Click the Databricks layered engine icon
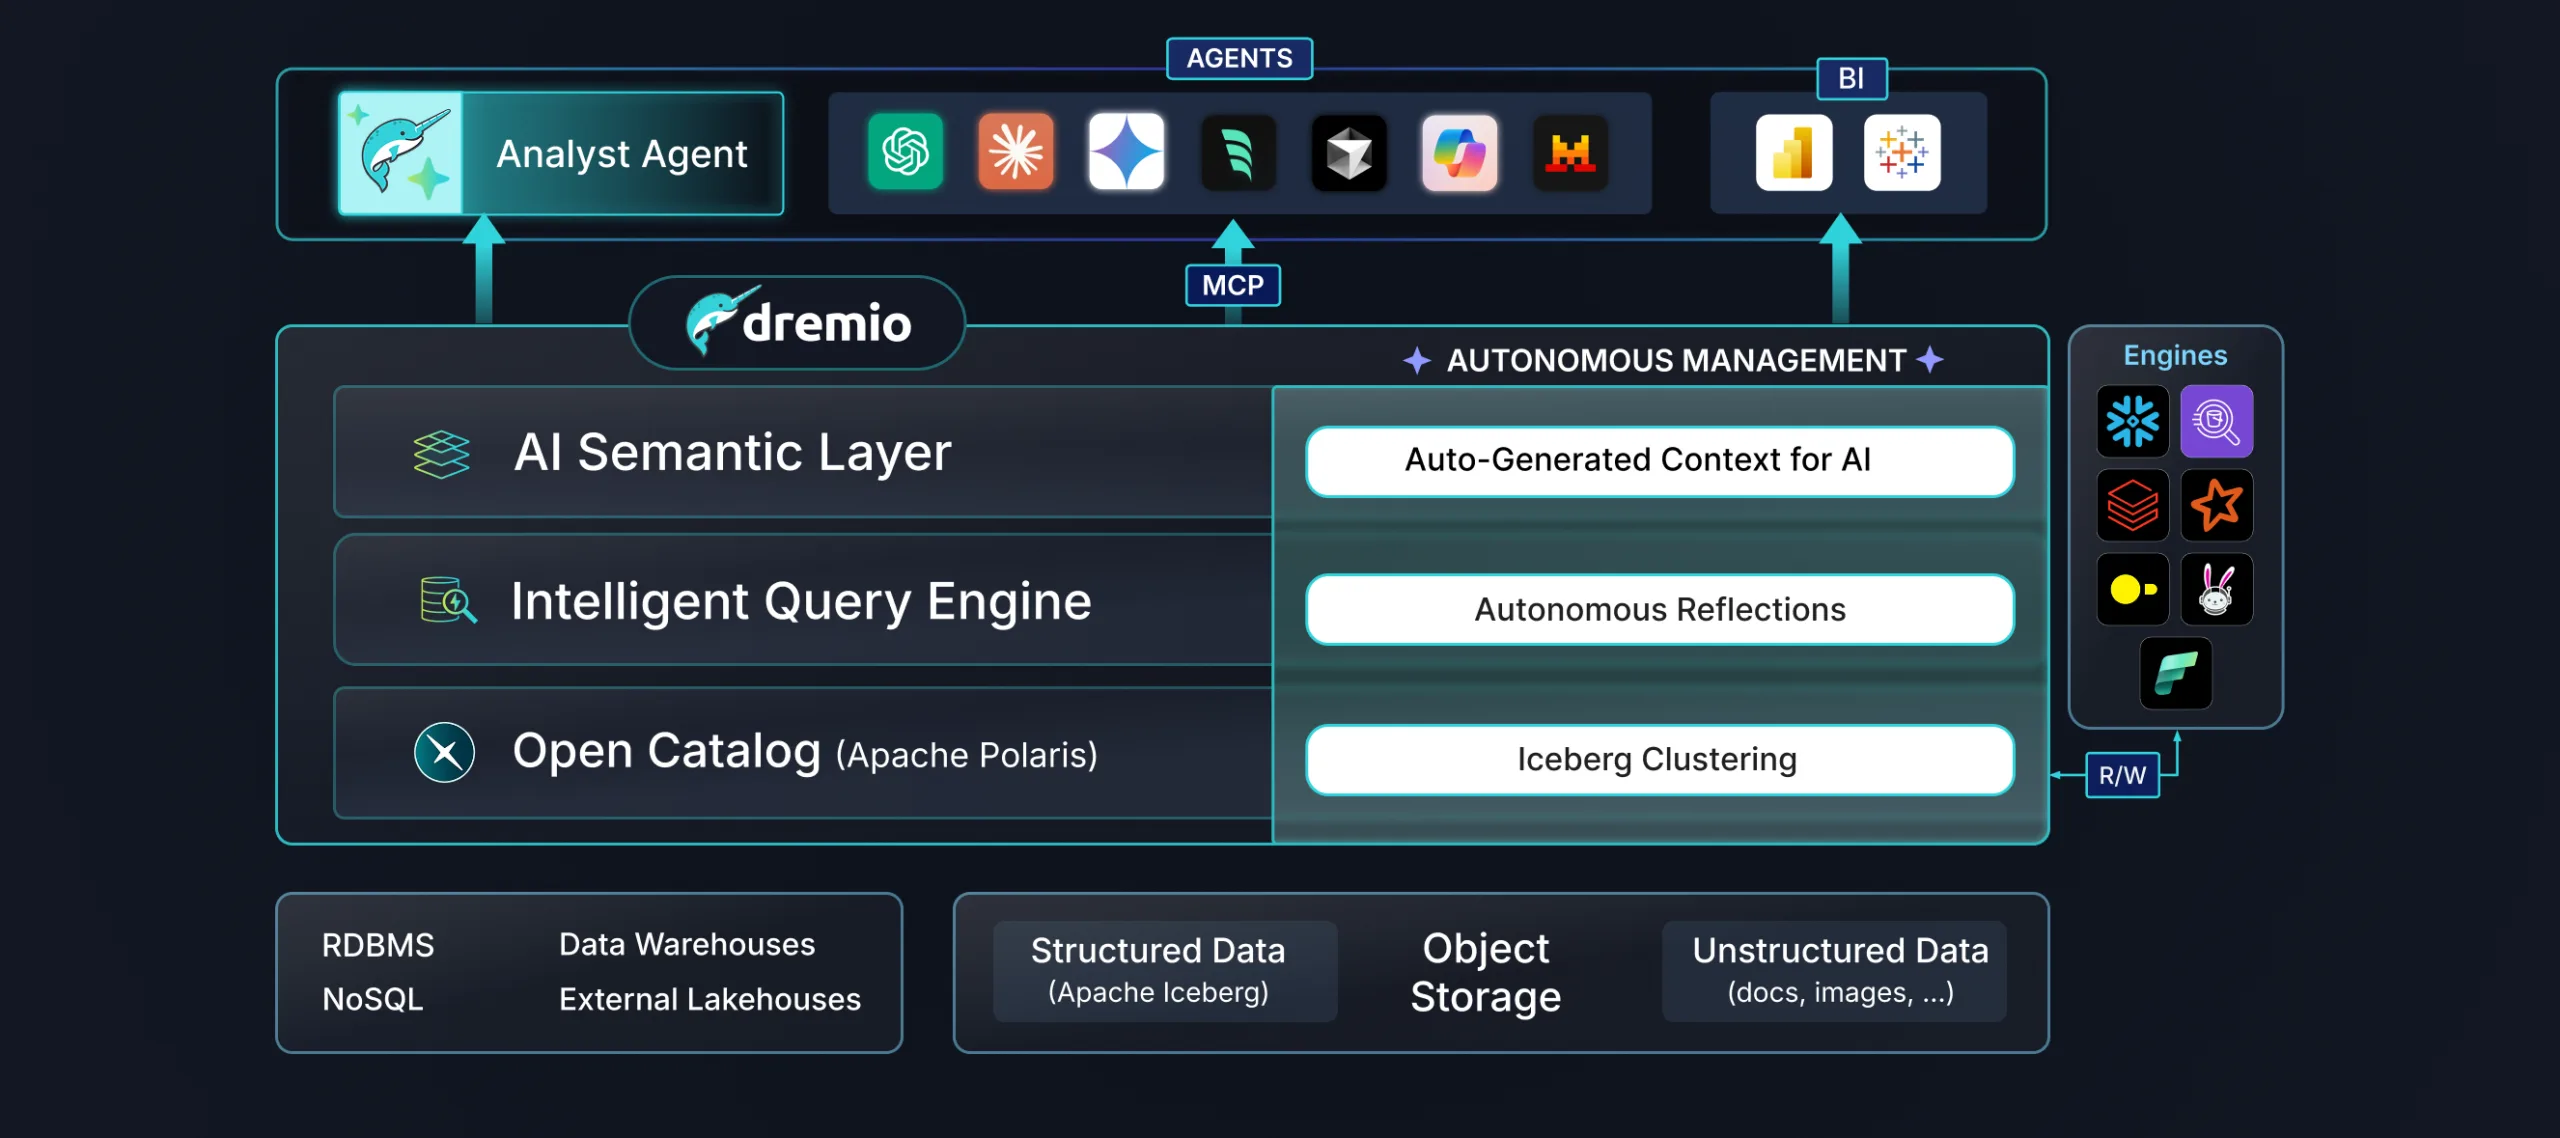 pos(2132,505)
